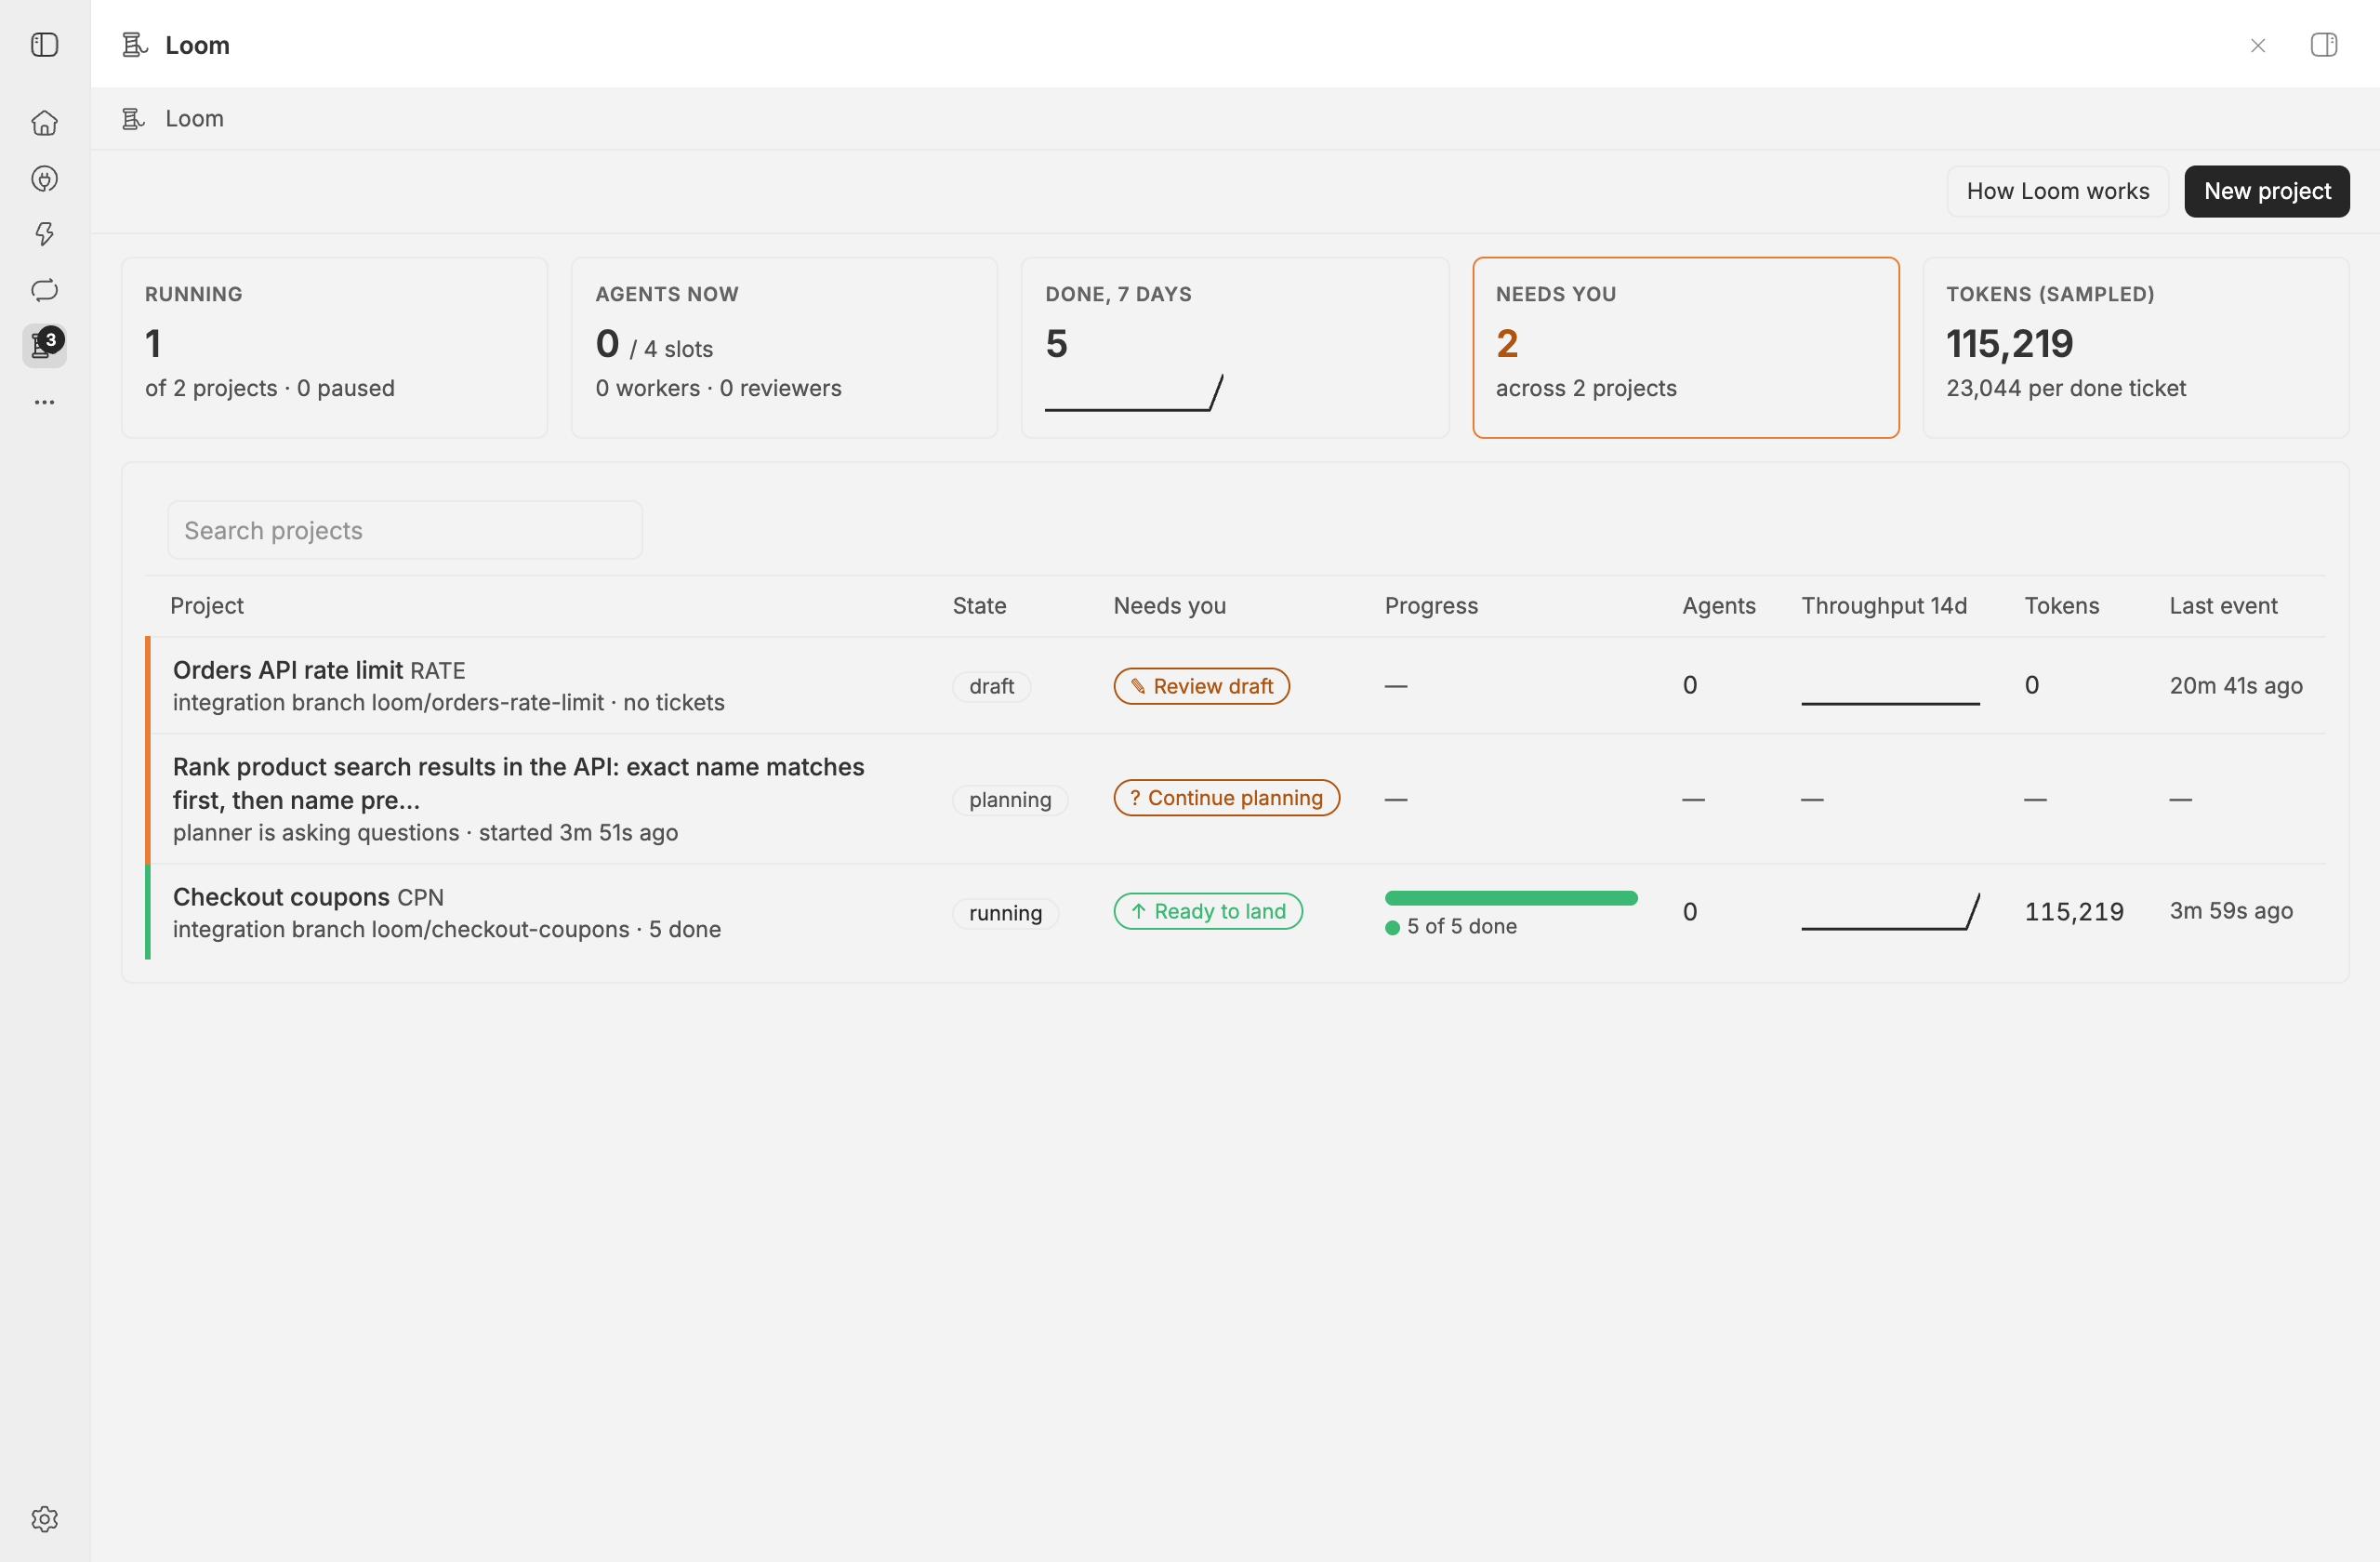The width and height of the screenshot is (2380, 1562).
Task: Toggle the left sidebar panel icon
Action: 44,45
